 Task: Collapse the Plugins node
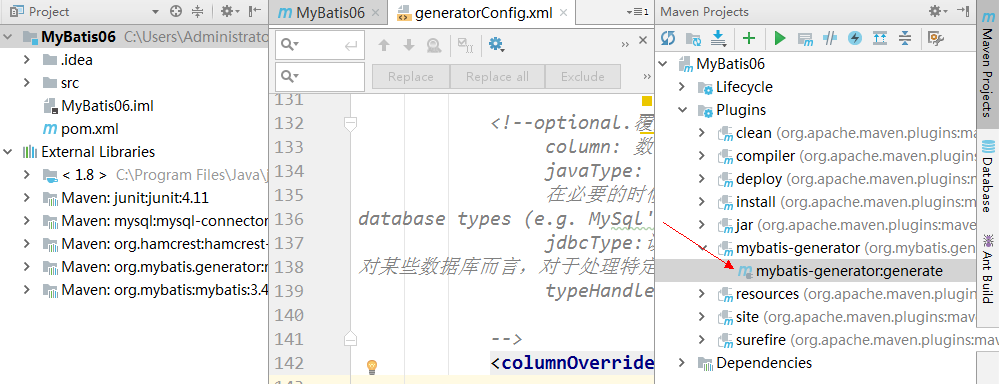point(682,110)
